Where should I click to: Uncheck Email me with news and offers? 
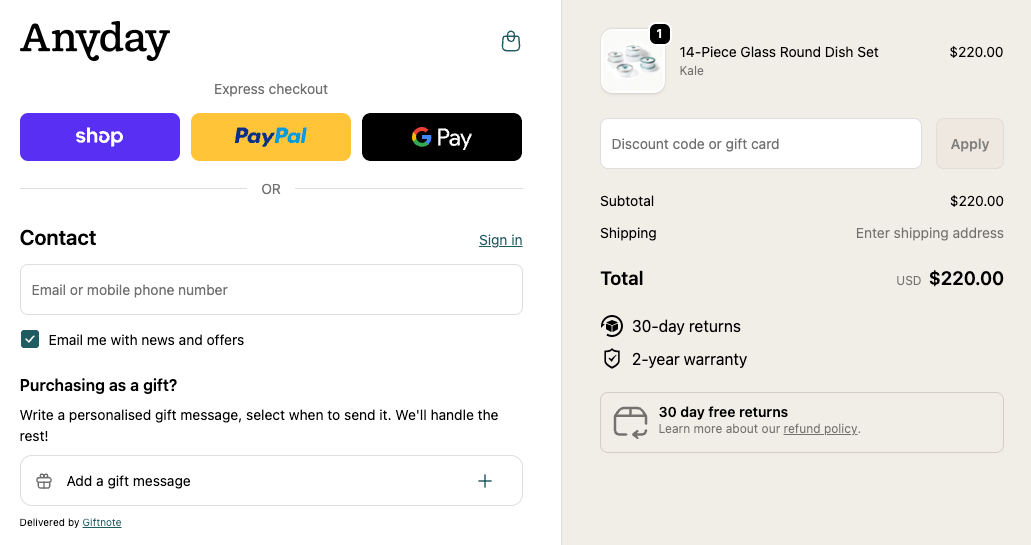pos(30,340)
